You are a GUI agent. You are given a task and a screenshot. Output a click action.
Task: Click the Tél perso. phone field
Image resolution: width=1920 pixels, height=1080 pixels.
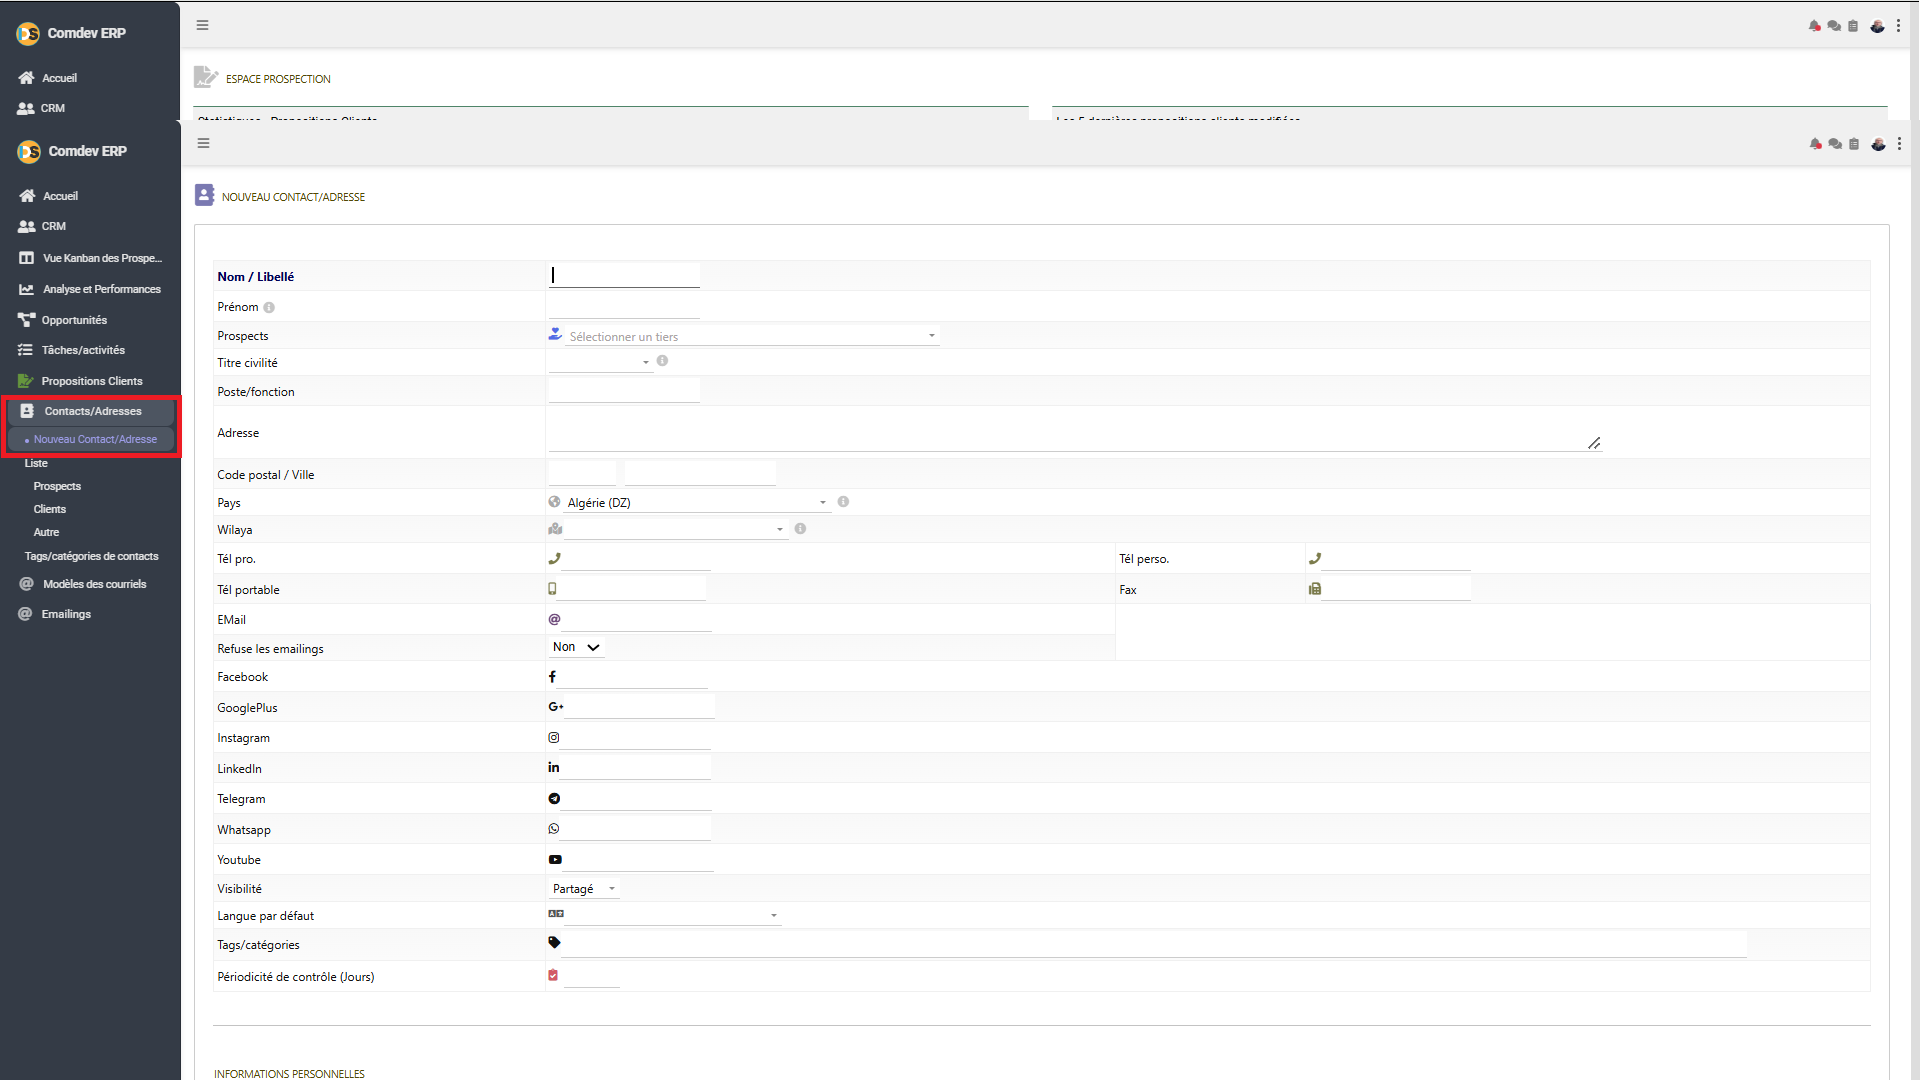pos(1396,559)
